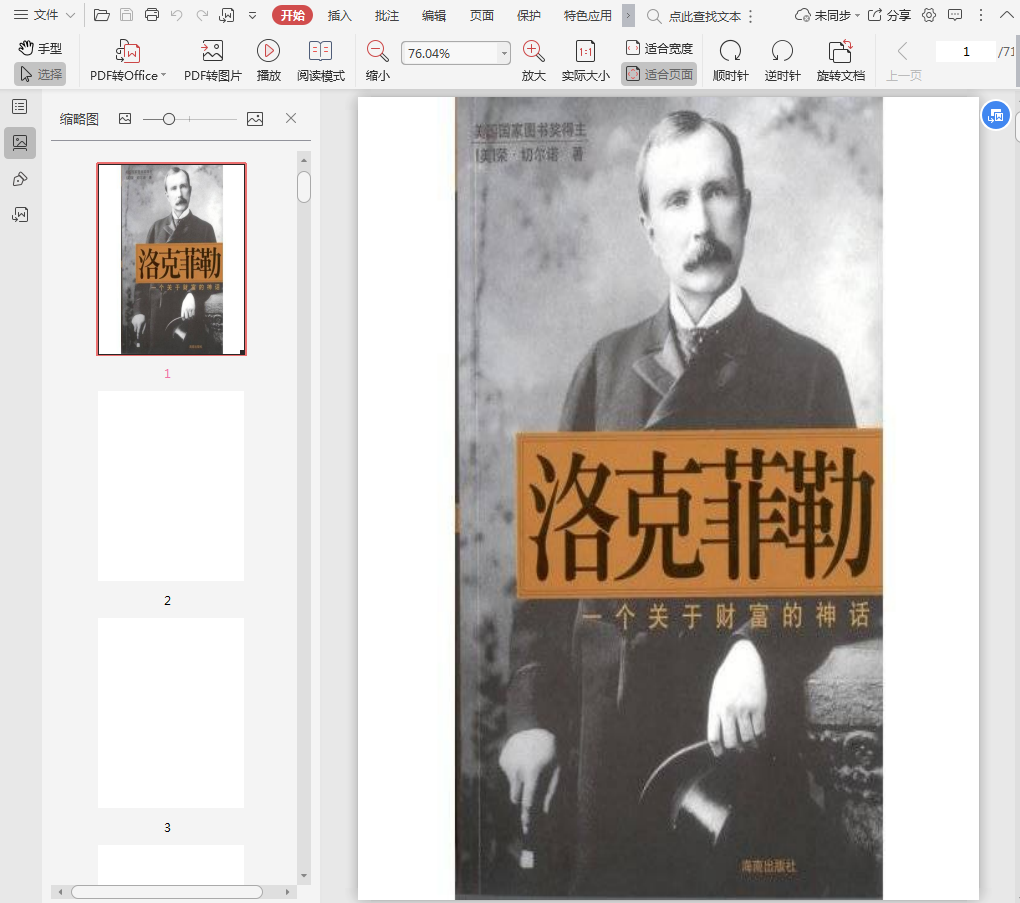Open the bookmarks outline sidebar icon
1020x903 pixels.
(x=20, y=107)
